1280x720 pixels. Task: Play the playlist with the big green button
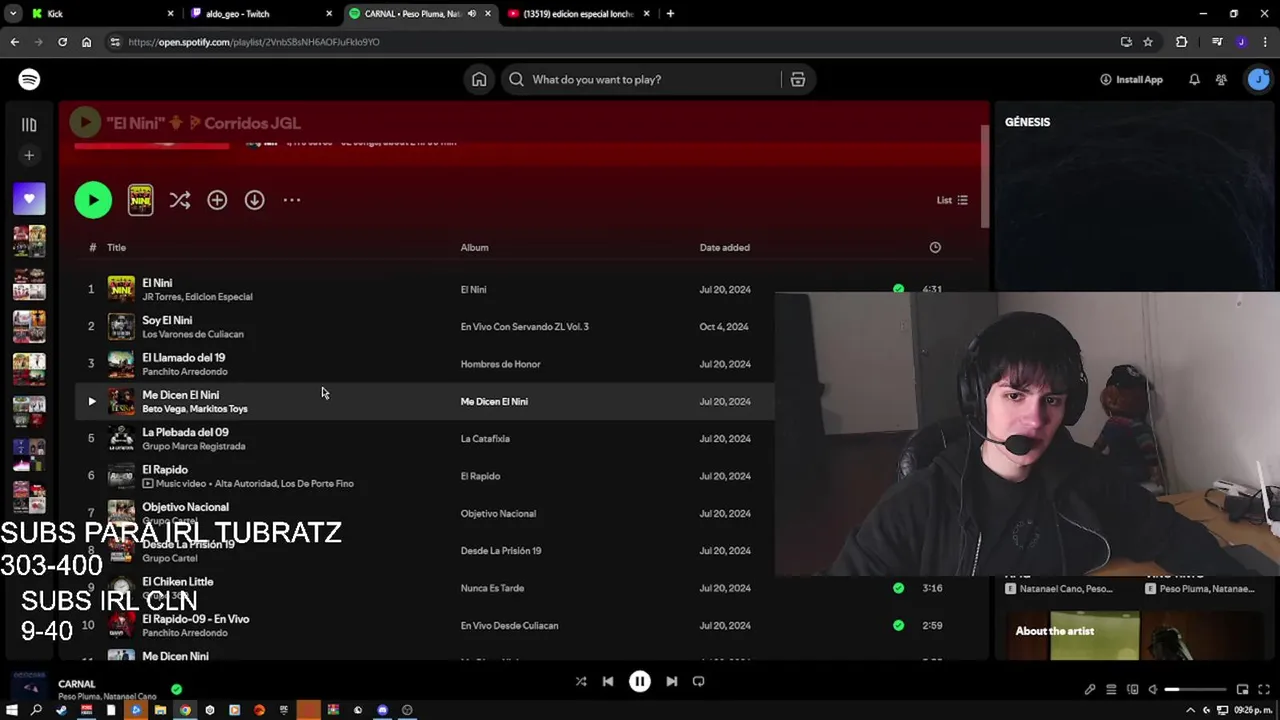point(93,200)
